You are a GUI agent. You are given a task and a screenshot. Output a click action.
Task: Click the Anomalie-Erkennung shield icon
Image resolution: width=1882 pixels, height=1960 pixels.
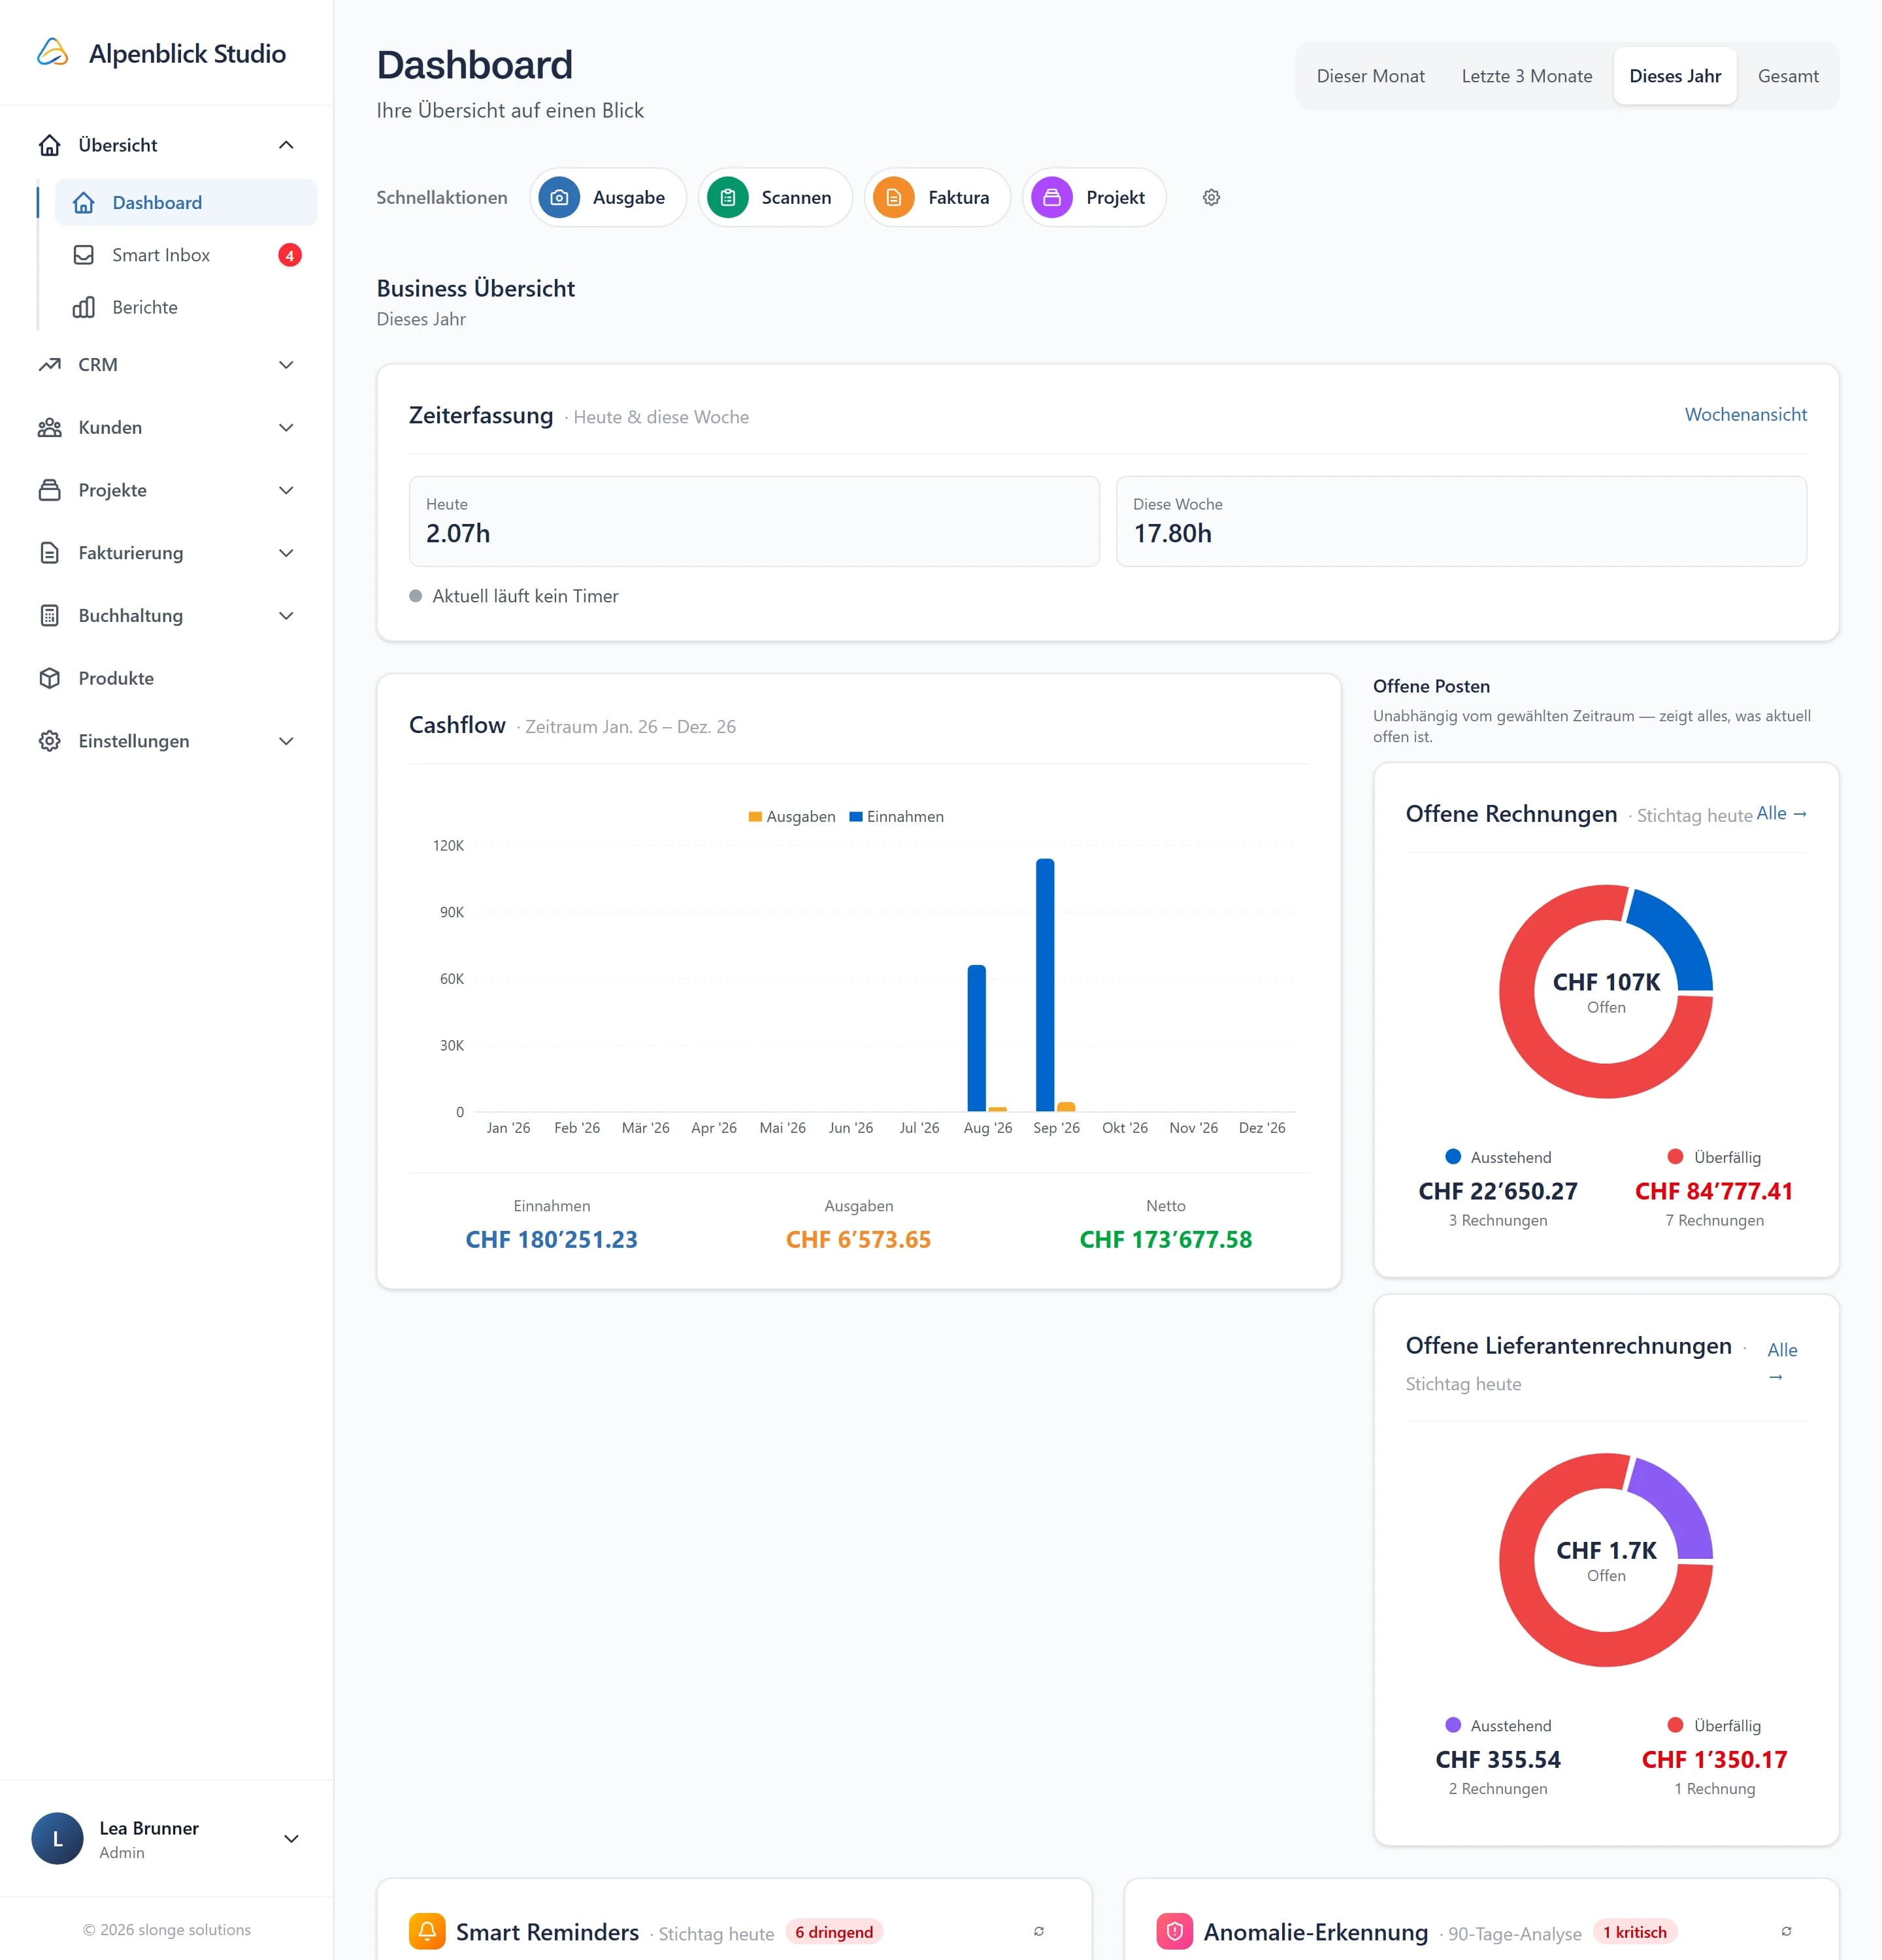point(1175,1931)
